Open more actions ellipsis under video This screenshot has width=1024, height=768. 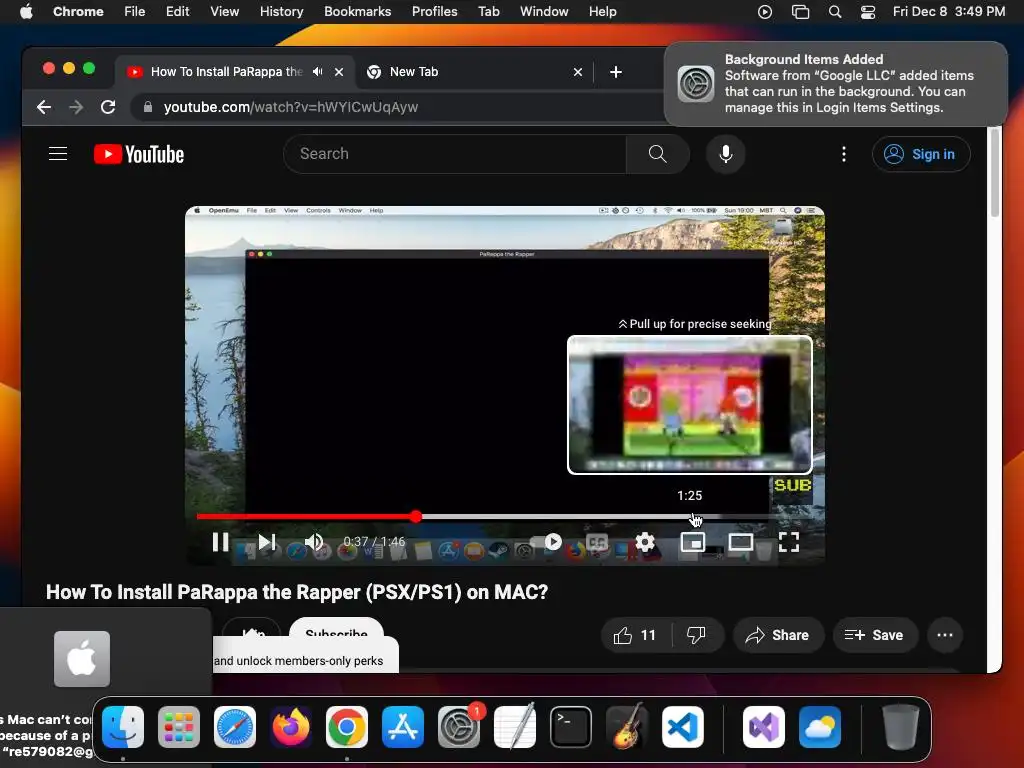(x=944, y=635)
